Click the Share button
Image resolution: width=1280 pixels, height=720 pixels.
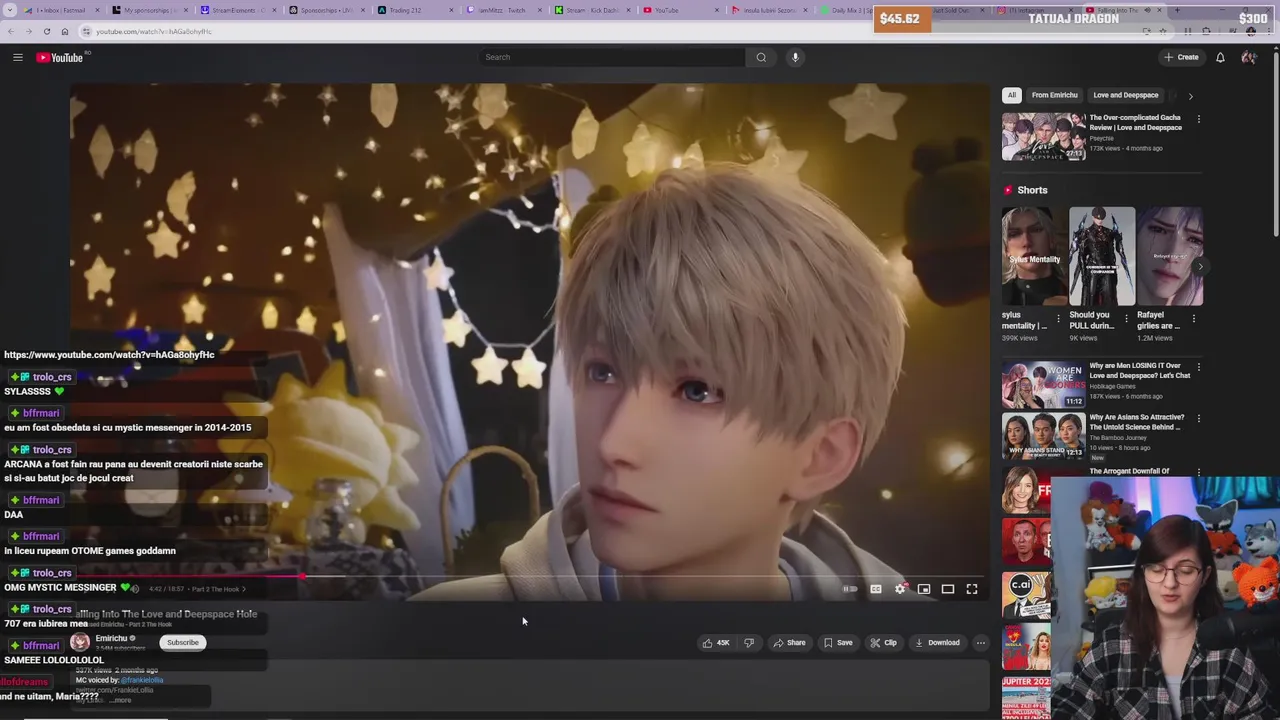click(x=789, y=643)
